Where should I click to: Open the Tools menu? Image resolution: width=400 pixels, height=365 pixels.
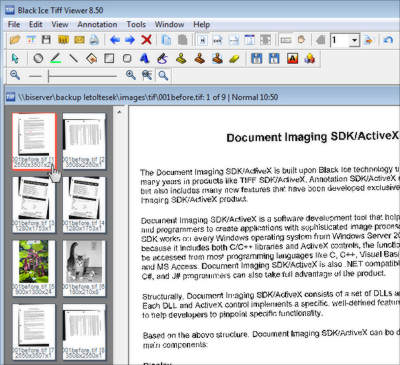(x=136, y=24)
